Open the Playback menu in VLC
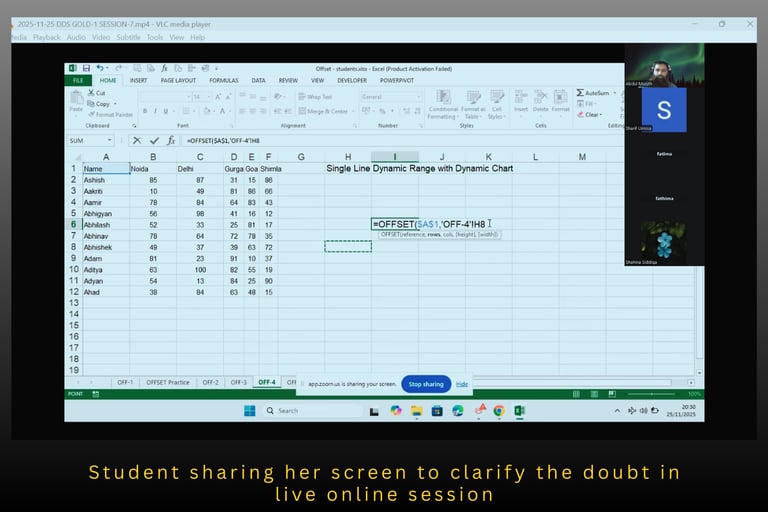The width and height of the screenshot is (768, 512). pos(47,37)
